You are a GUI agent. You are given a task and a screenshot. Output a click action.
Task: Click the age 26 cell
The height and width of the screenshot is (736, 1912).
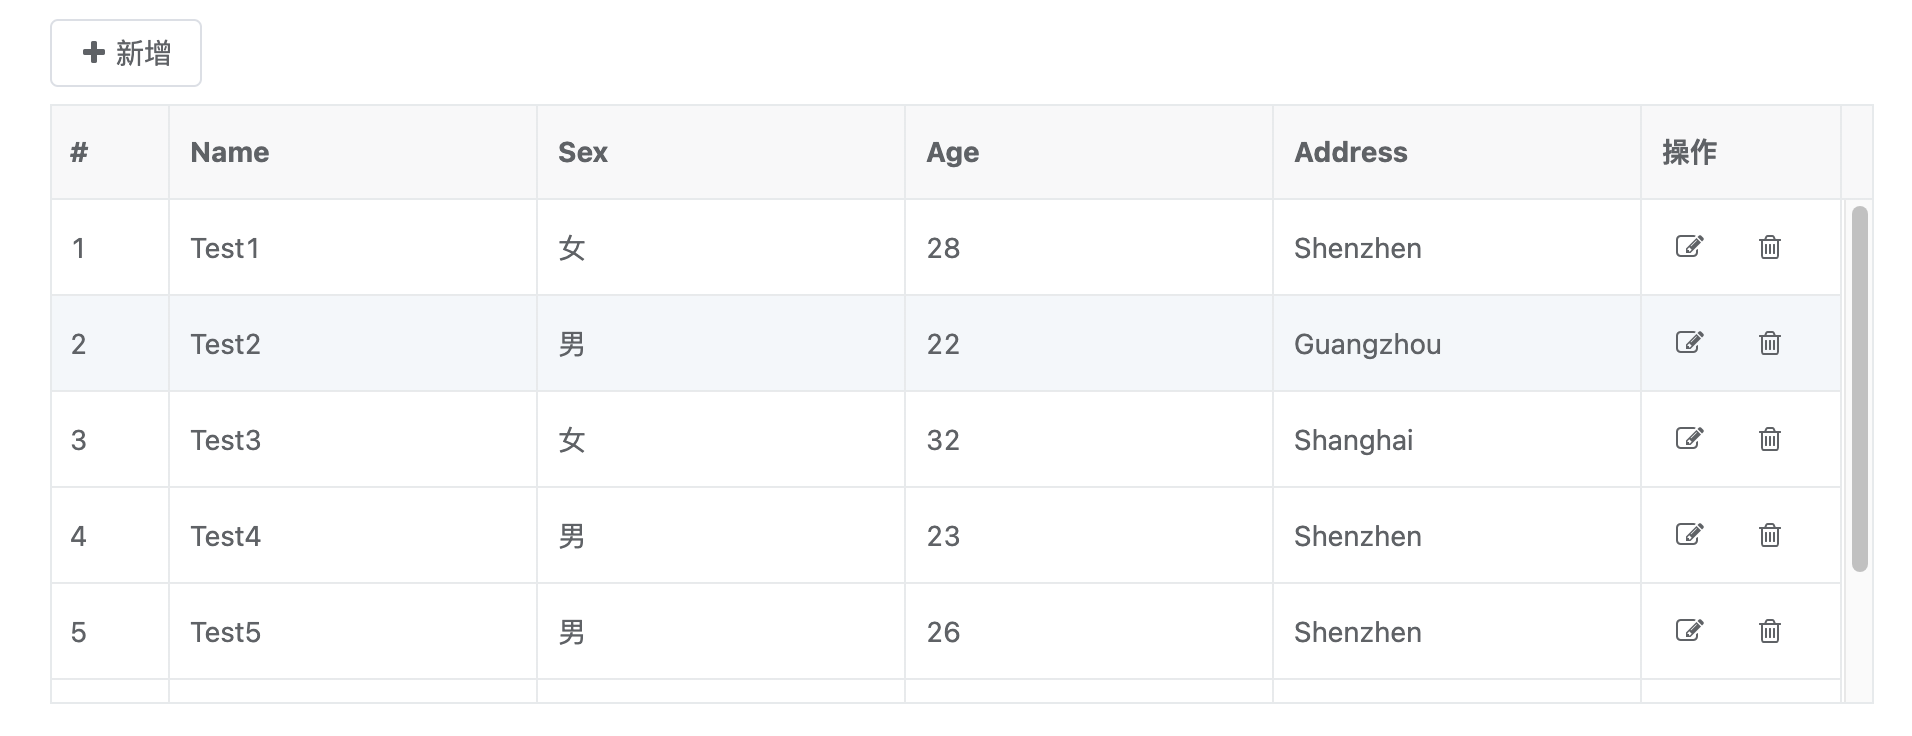point(1089,631)
